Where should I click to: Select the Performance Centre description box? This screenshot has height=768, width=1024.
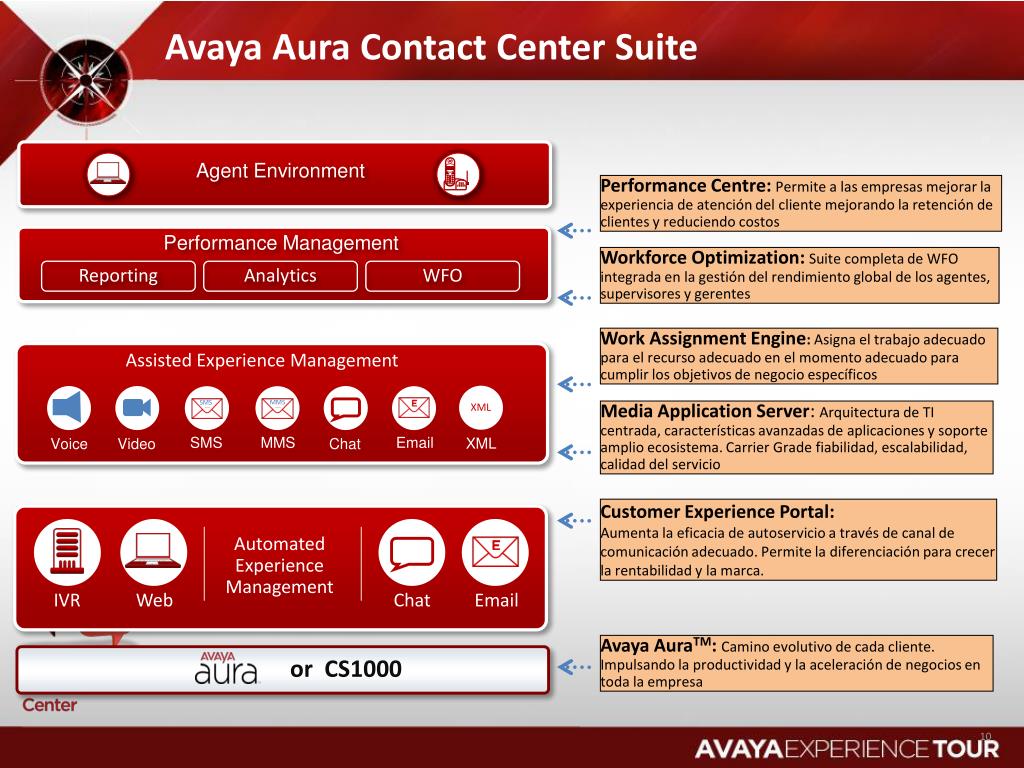(x=801, y=203)
